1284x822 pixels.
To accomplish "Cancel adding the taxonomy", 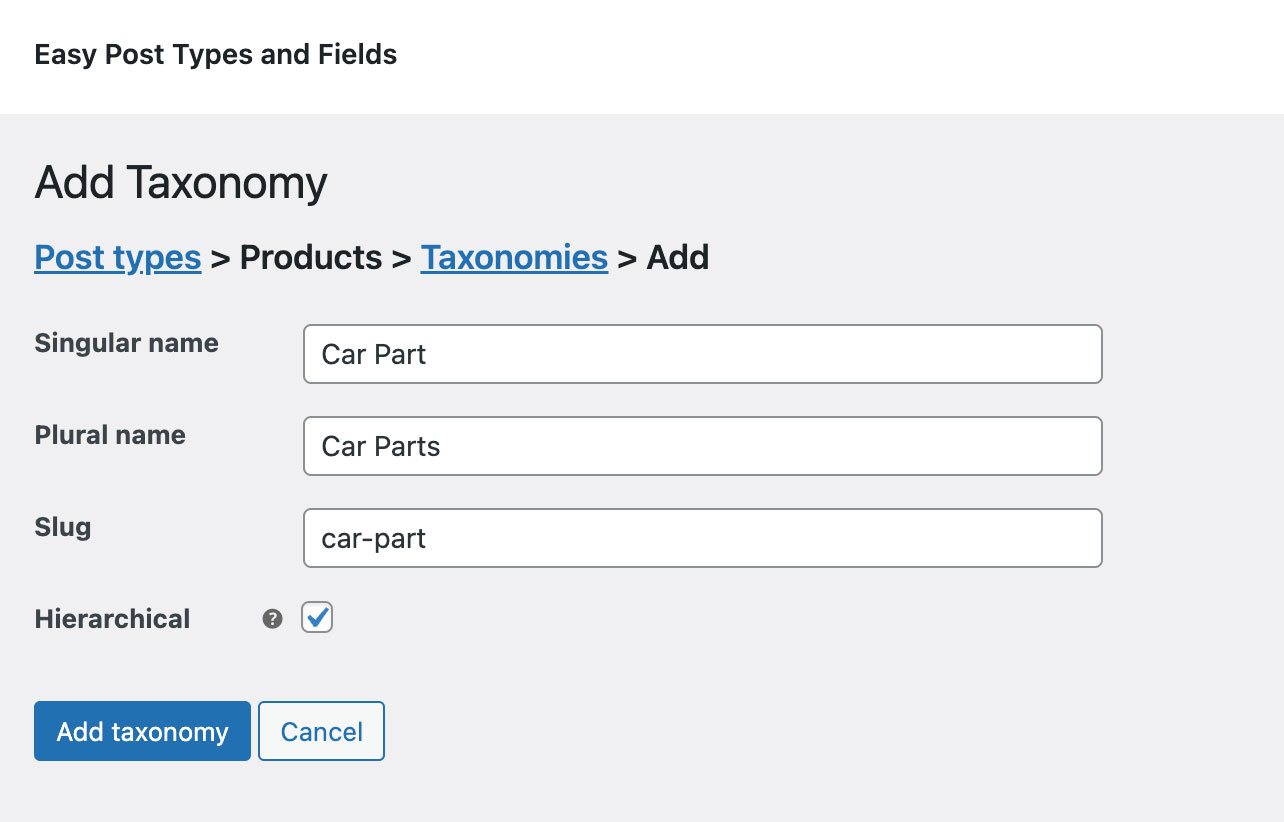I will tap(321, 731).
